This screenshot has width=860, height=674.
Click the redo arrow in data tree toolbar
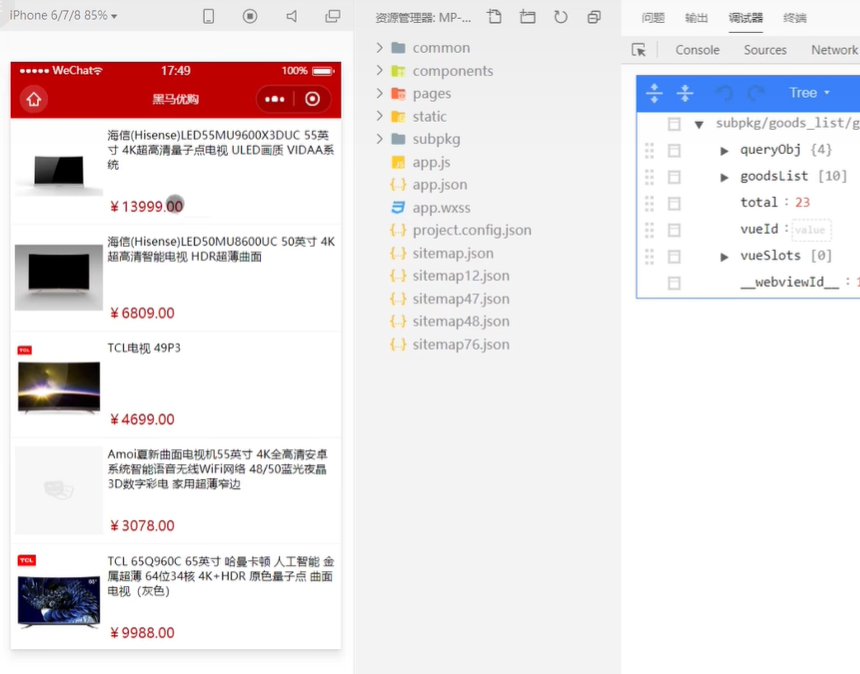click(756, 93)
